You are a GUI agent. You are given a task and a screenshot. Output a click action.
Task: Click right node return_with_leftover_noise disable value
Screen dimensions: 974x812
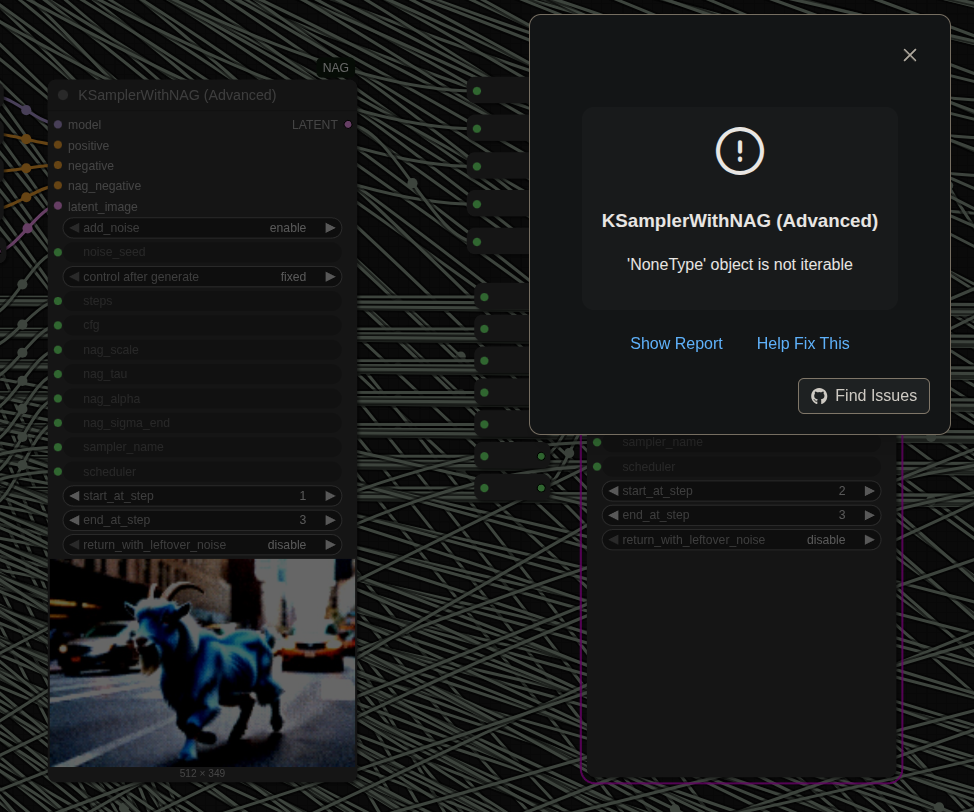coord(826,540)
